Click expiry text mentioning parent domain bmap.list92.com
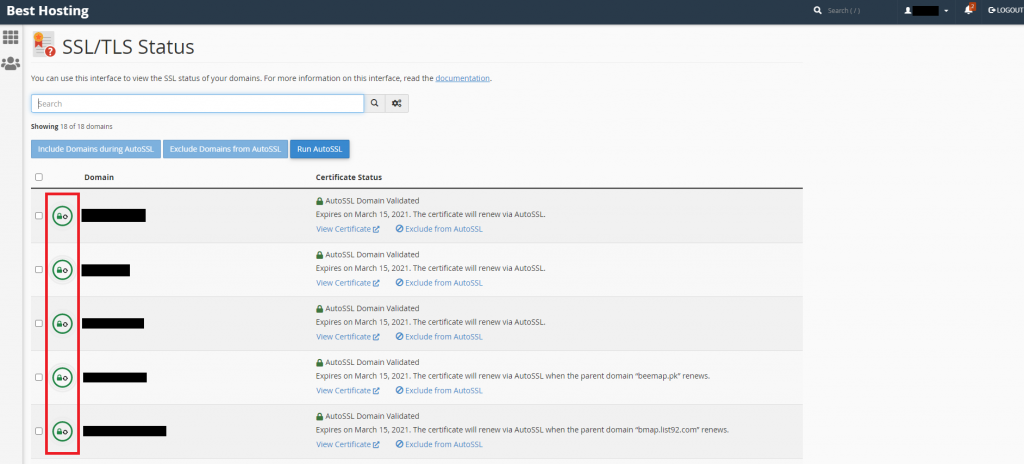The width and height of the screenshot is (1024, 464). point(522,430)
